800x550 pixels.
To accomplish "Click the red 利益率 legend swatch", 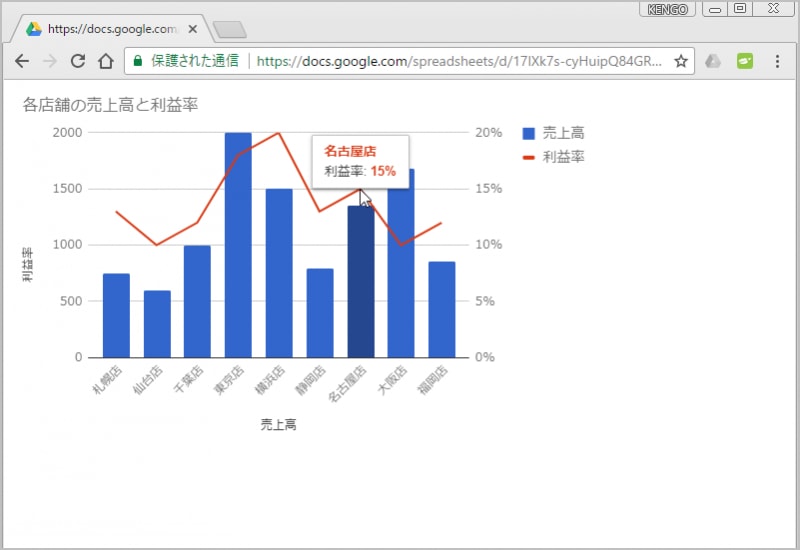I will point(529,158).
